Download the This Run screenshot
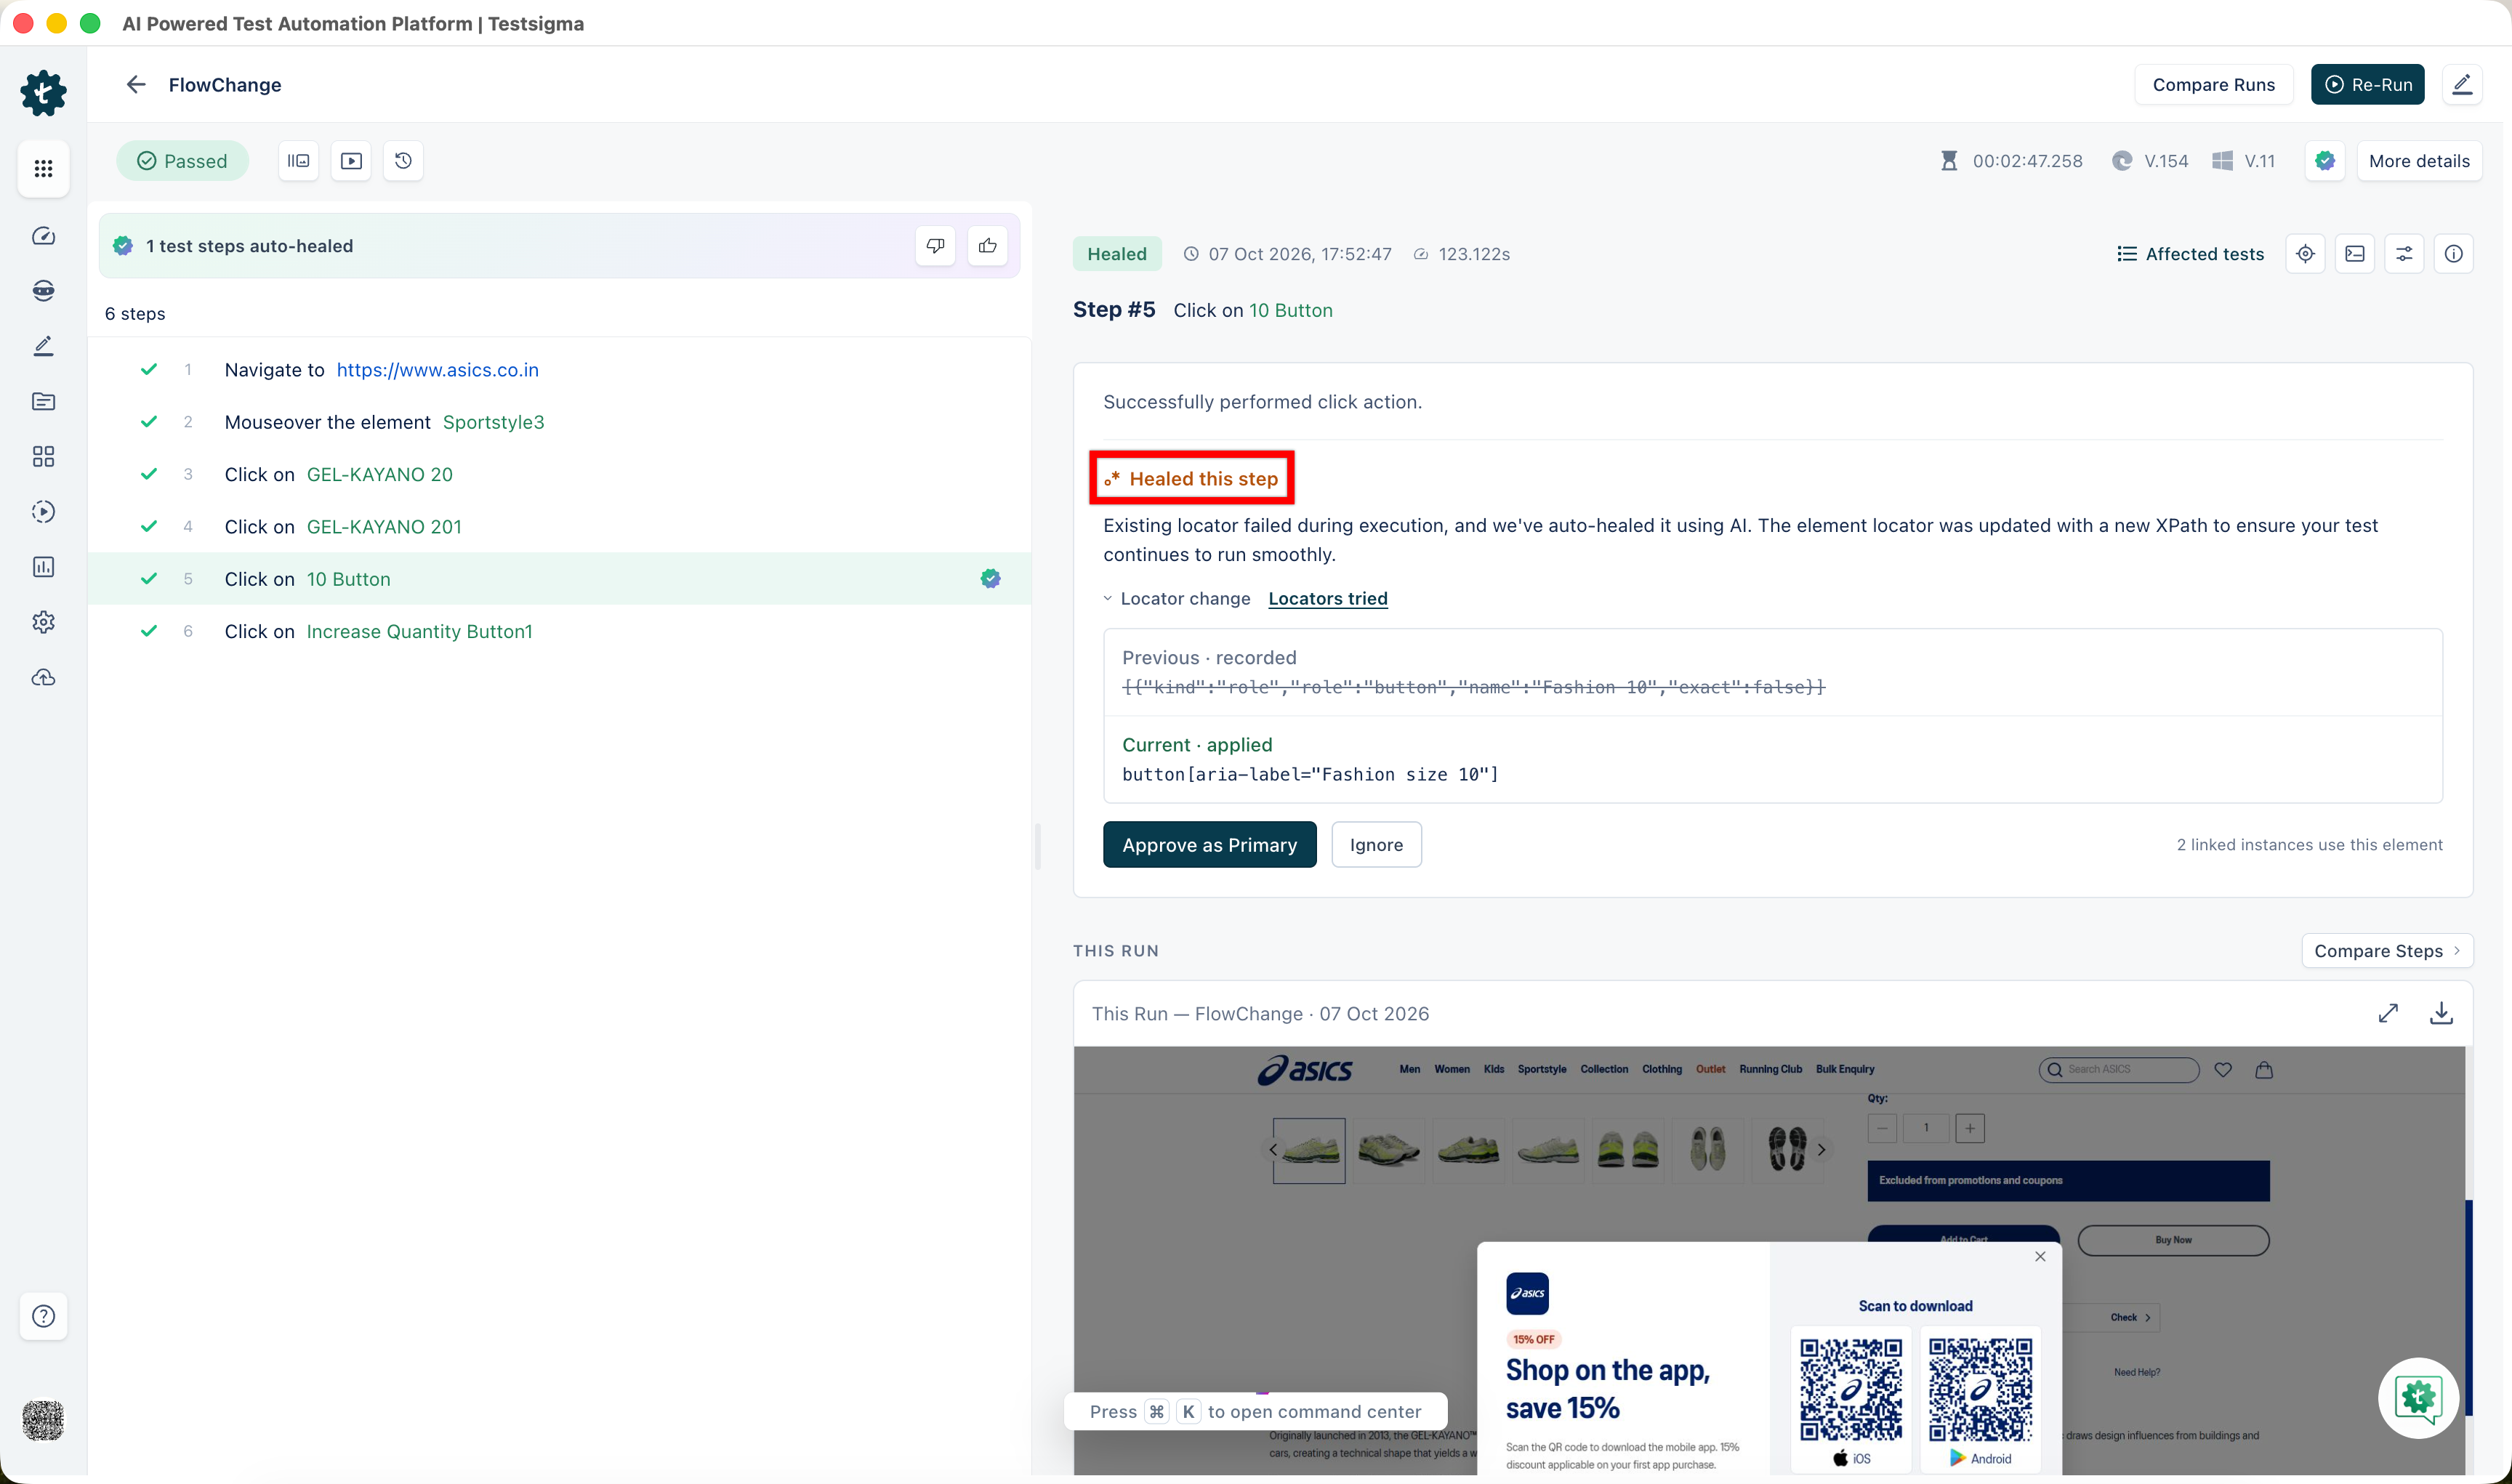Image resolution: width=2512 pixels, height=1484 pixels. [2441, 1013]
